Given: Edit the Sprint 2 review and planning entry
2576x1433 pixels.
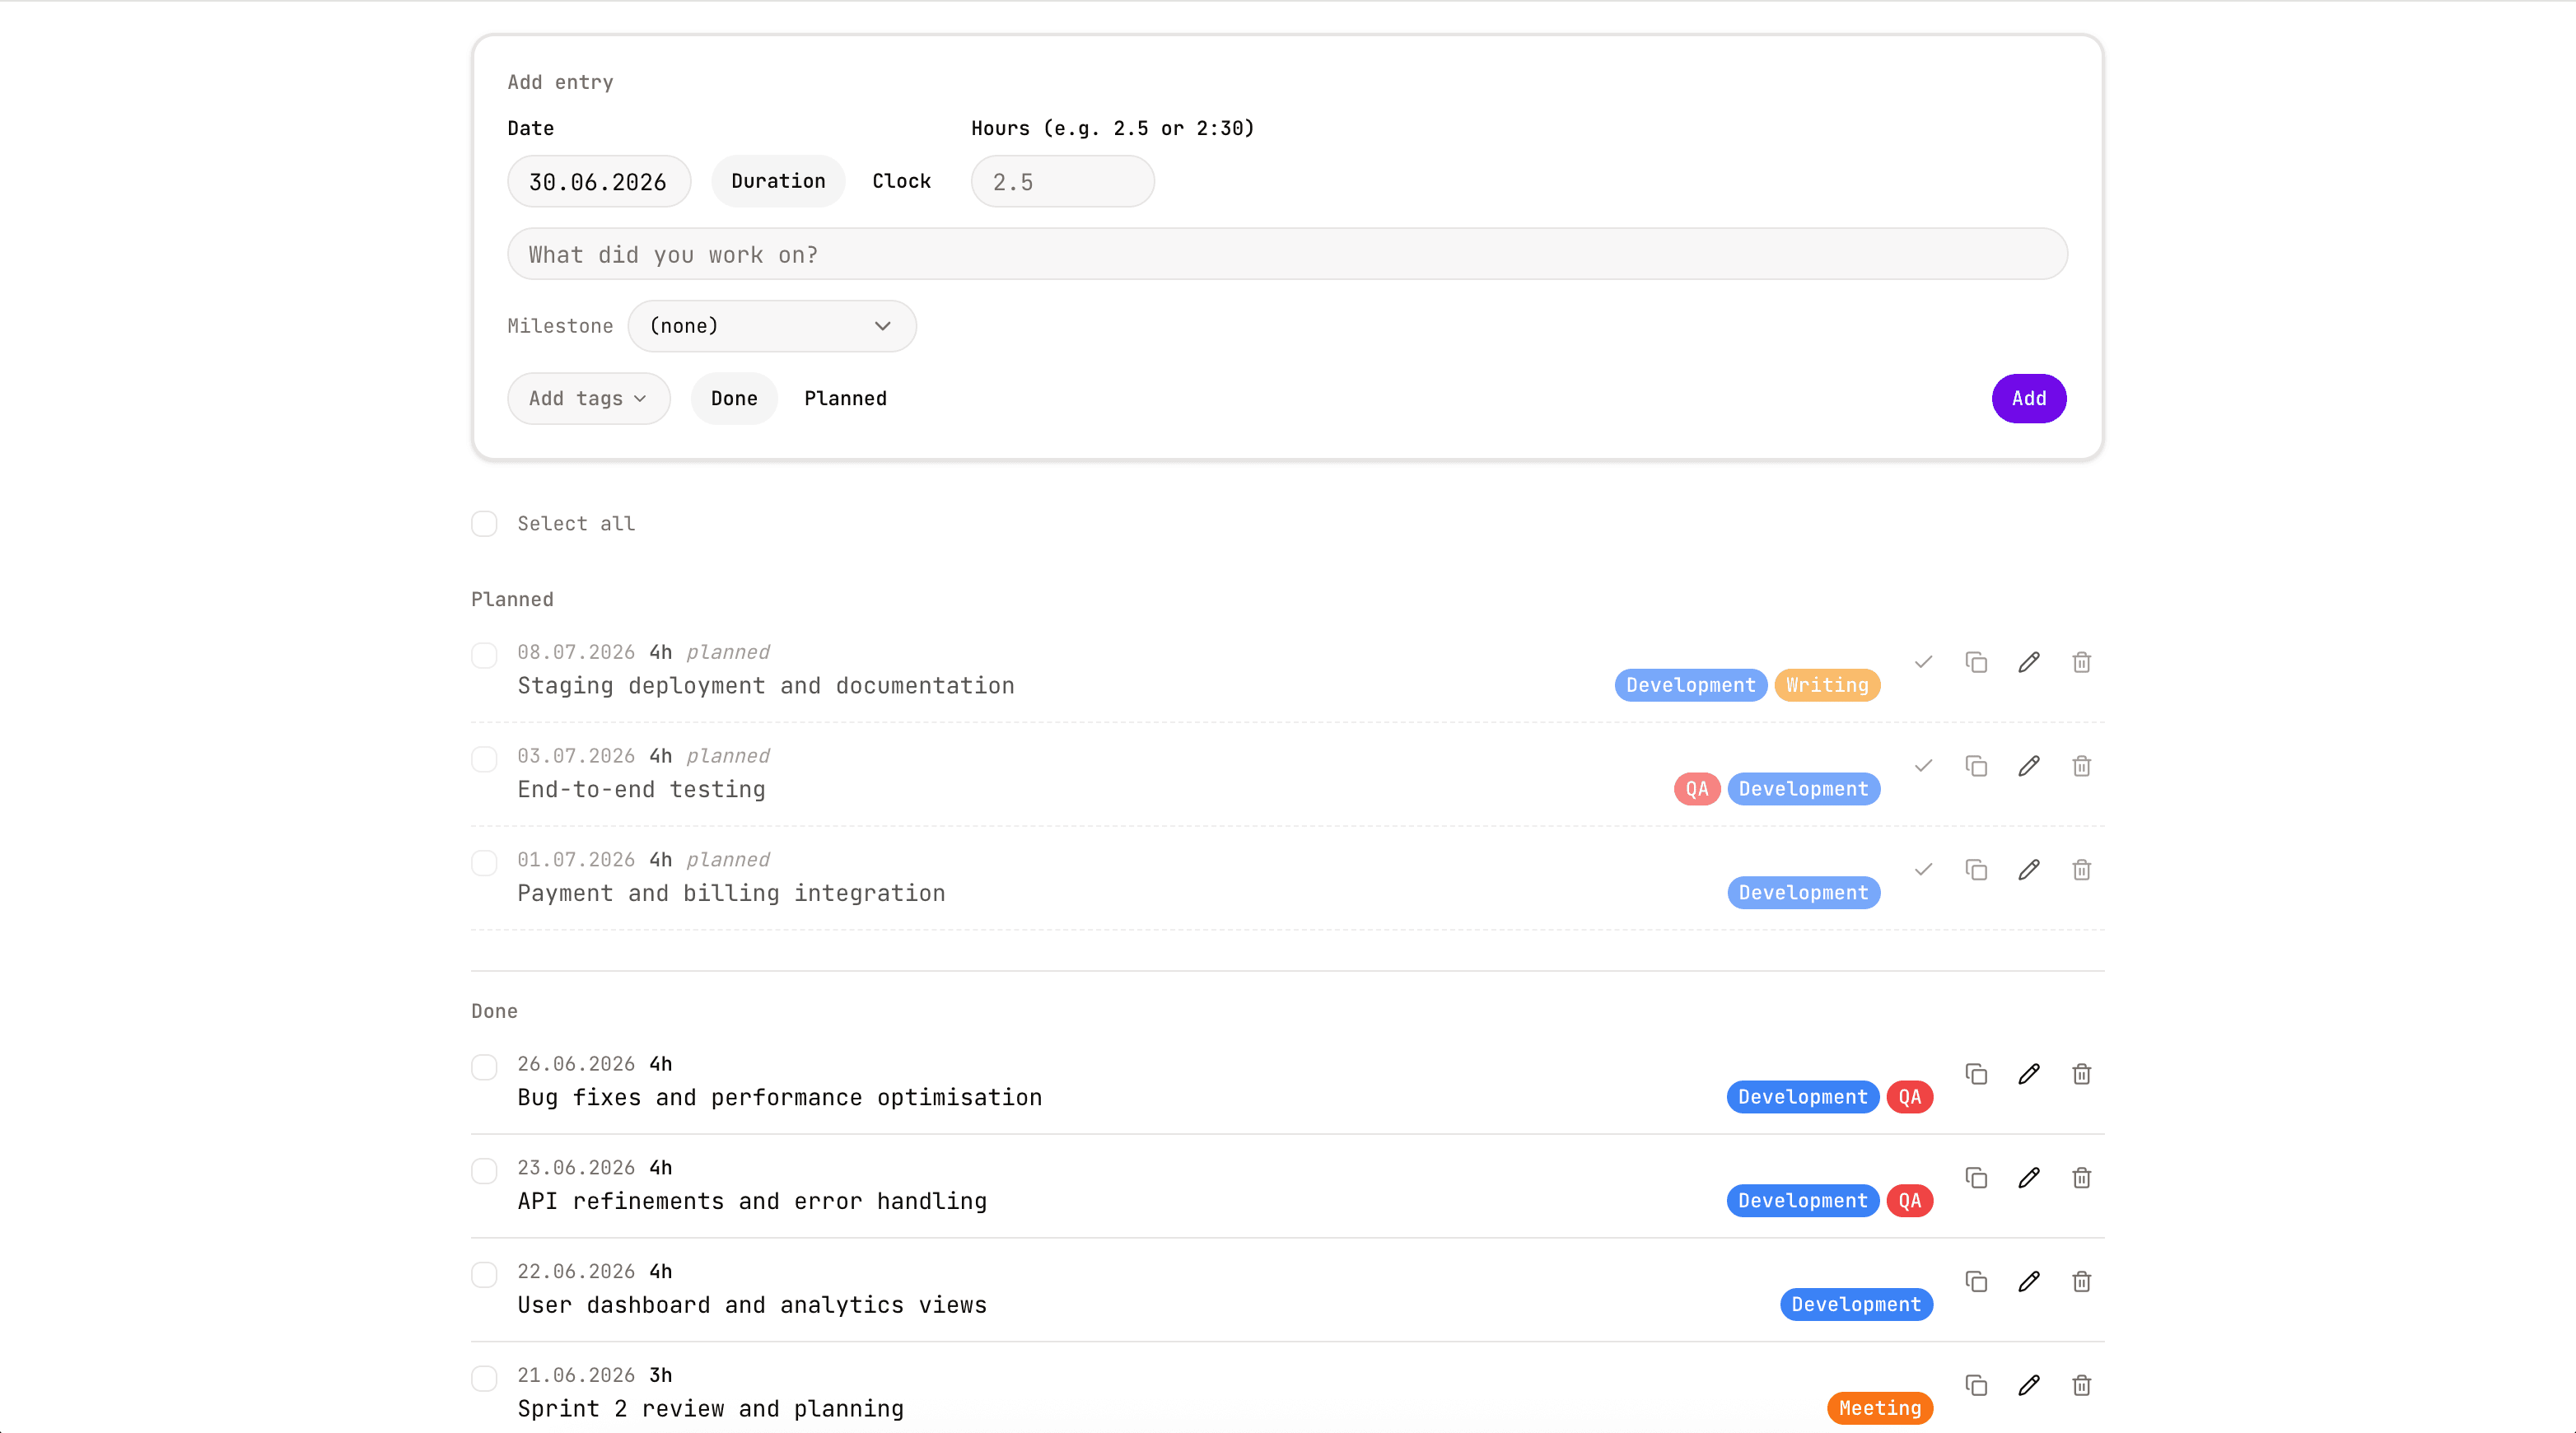Looking at the screenshot, I should 2029,1386.
